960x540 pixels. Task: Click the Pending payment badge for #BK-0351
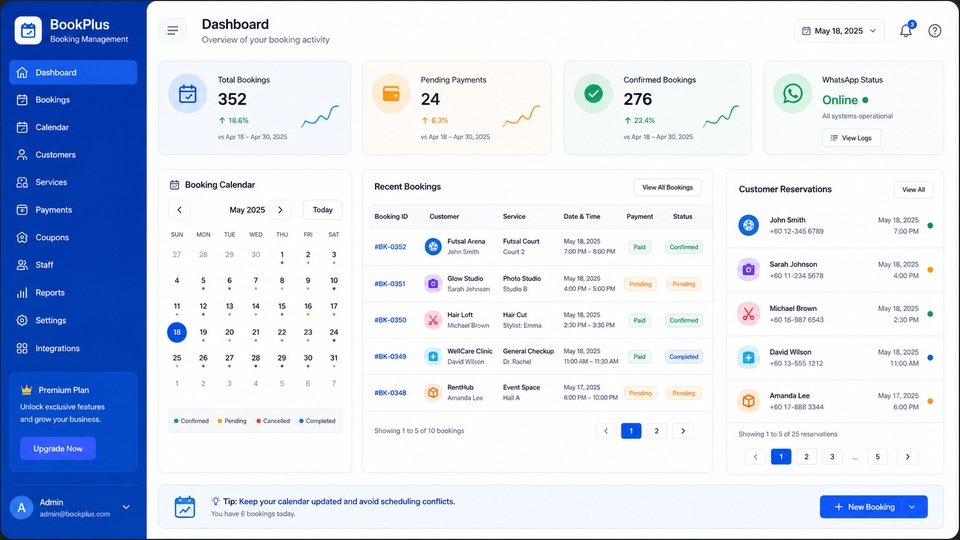(x=640, y=283)
